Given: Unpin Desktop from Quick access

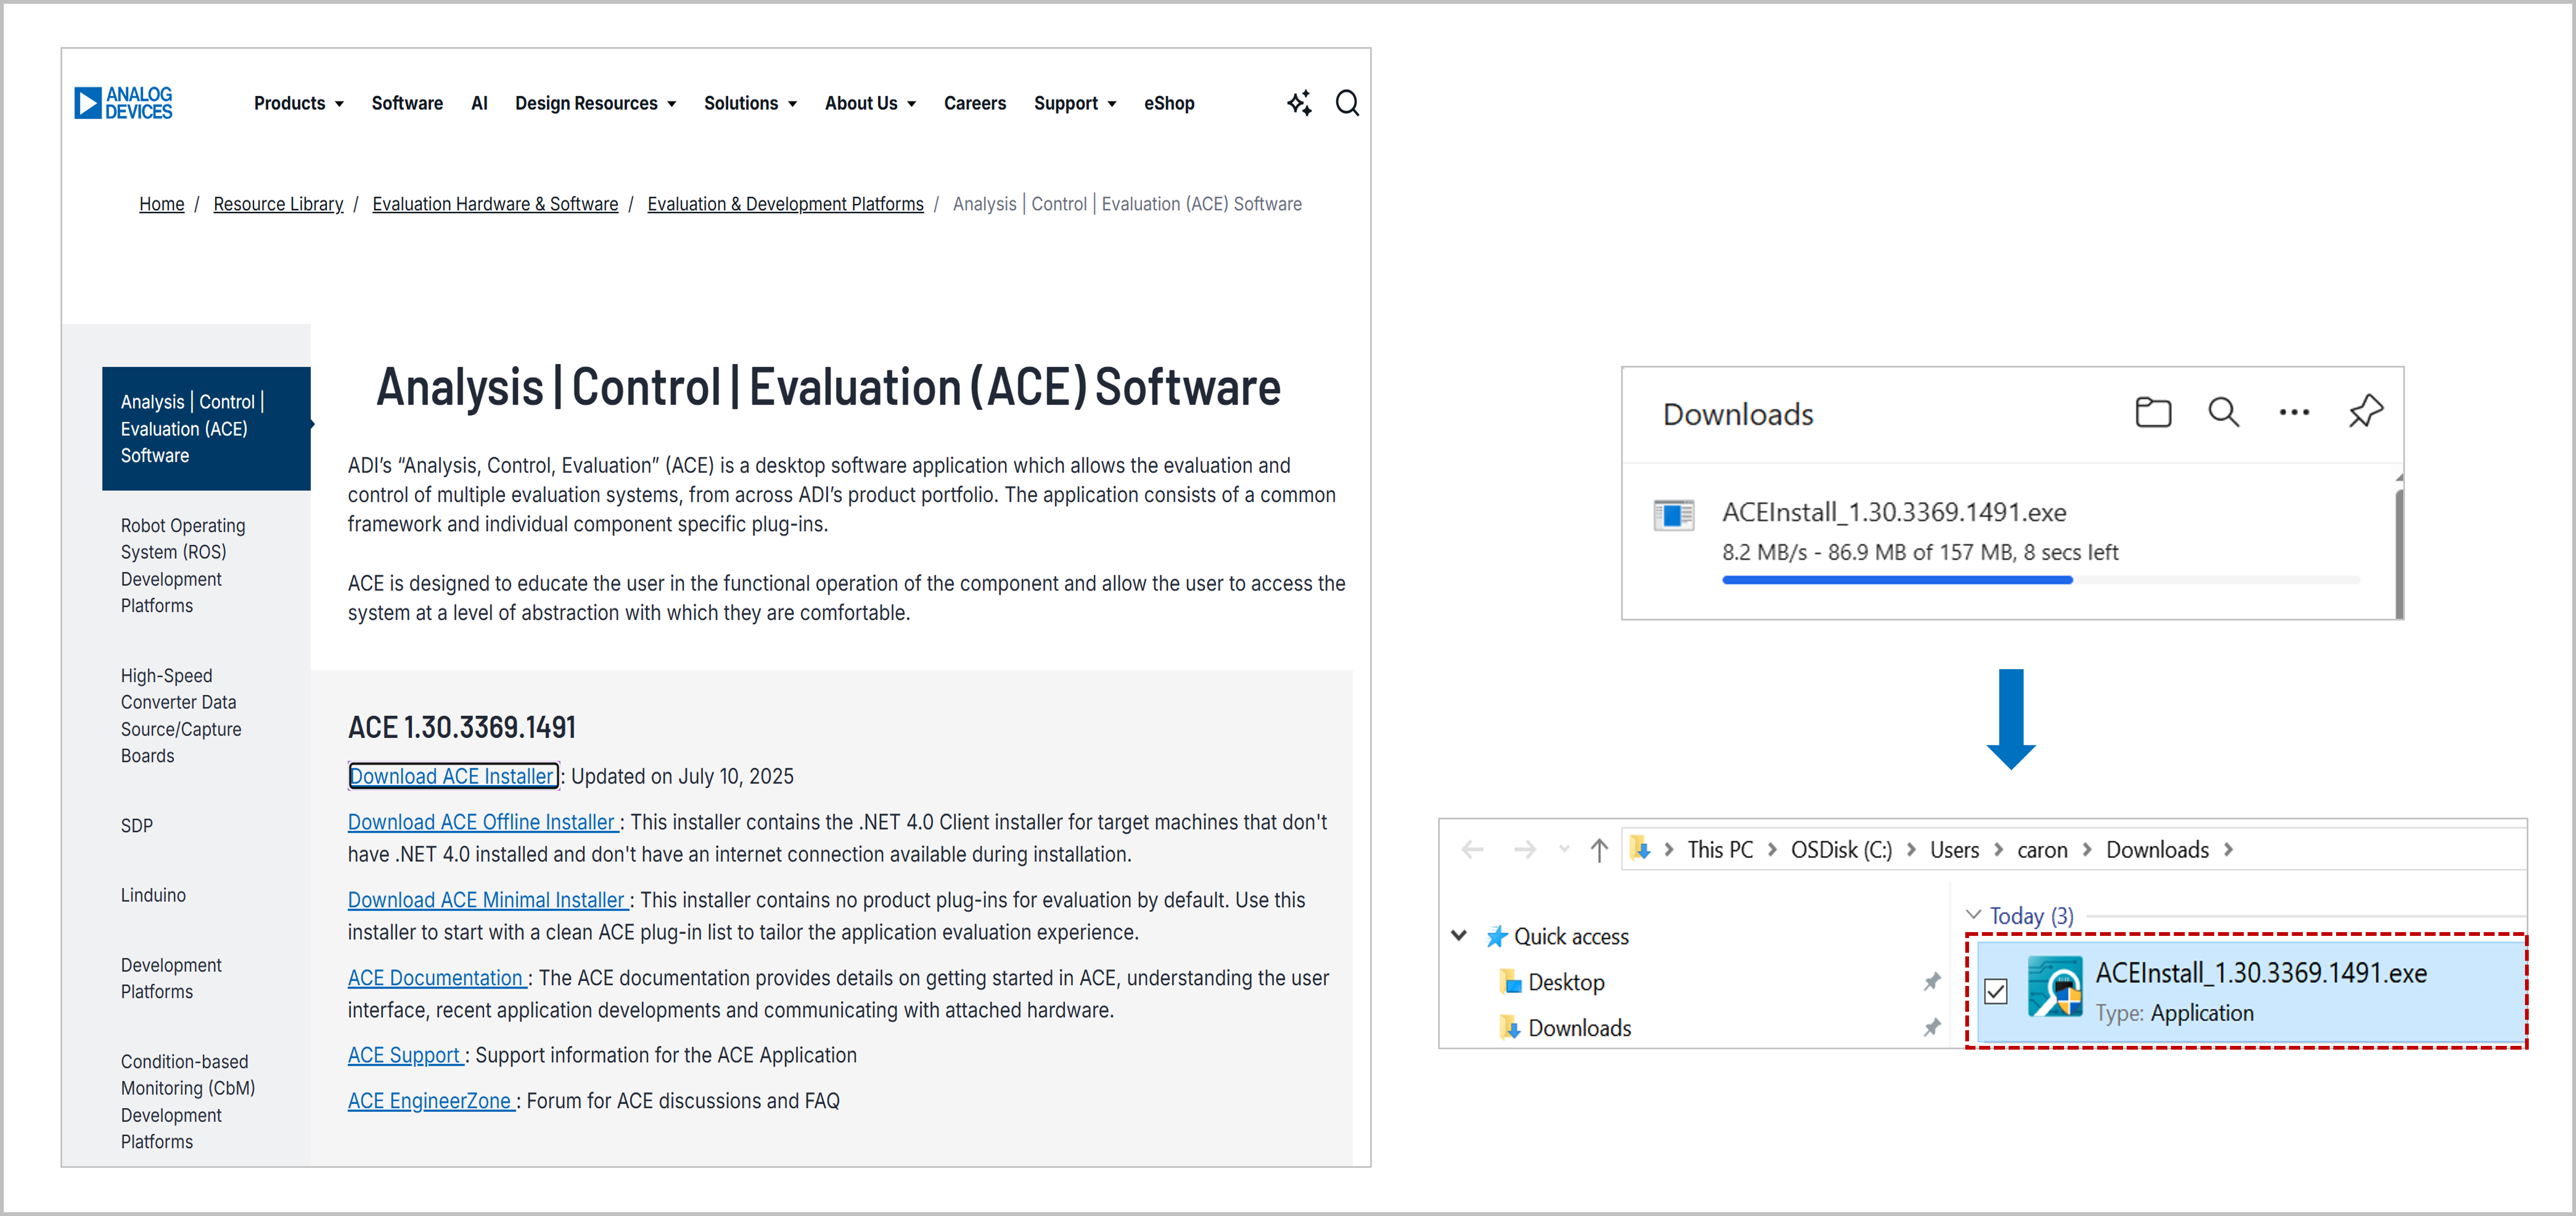Looking at the screenshot, I should point(1932,982).
